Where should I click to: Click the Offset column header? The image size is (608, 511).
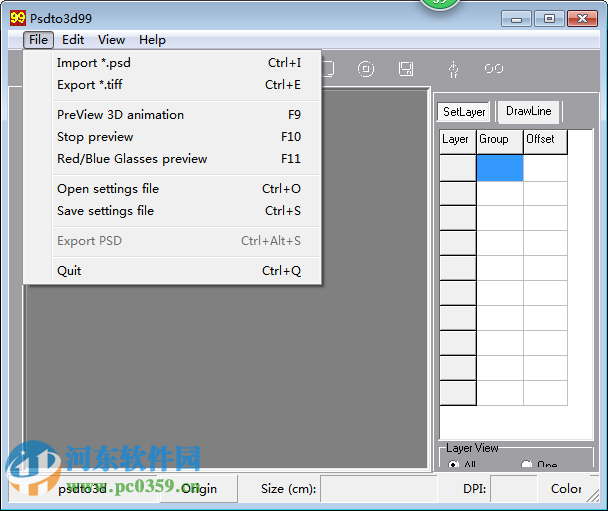(x=545, y=142)
